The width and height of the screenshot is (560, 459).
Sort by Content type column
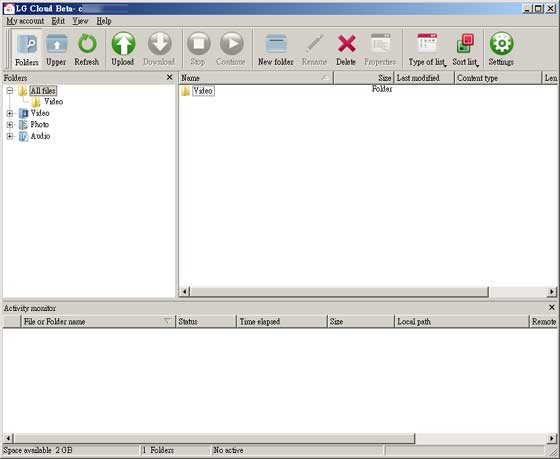click(x=498, y=78)
